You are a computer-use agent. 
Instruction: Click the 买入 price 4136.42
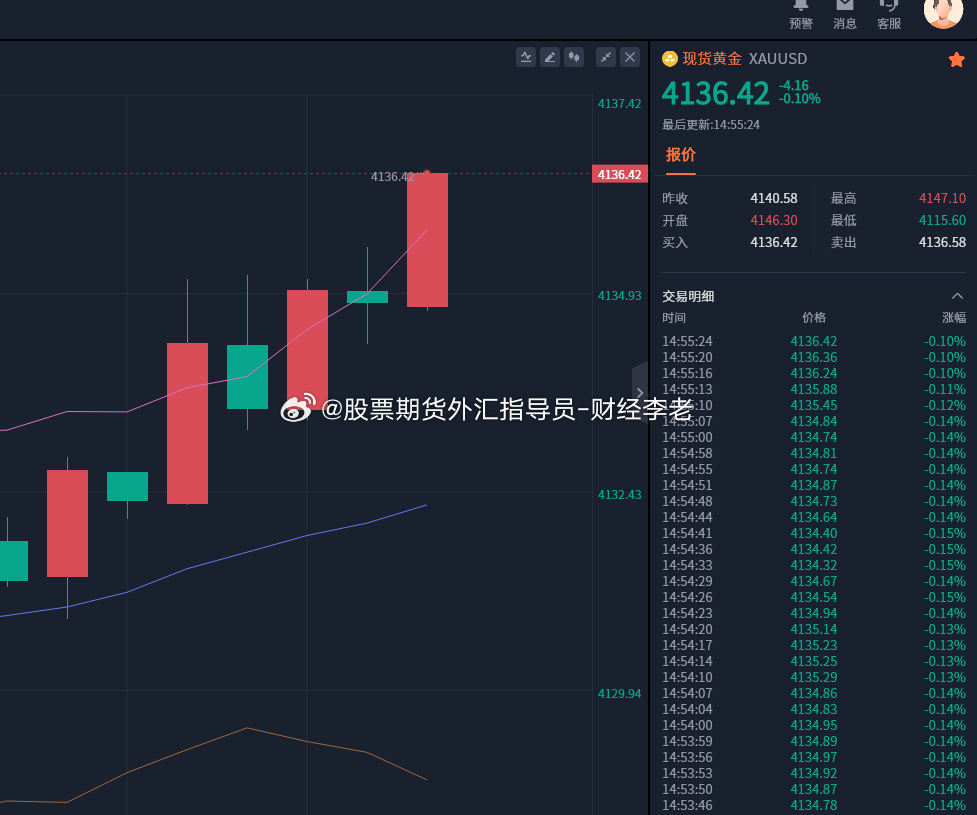pyautogui.click(x=774, y=242)
